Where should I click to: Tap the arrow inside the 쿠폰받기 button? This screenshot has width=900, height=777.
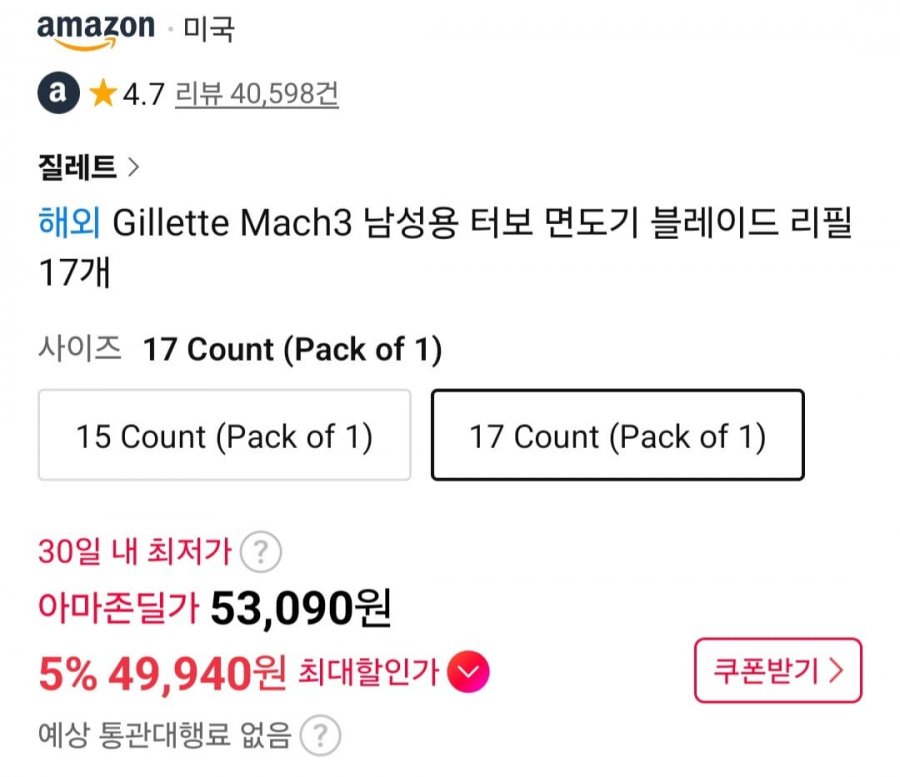click(836, 671)
